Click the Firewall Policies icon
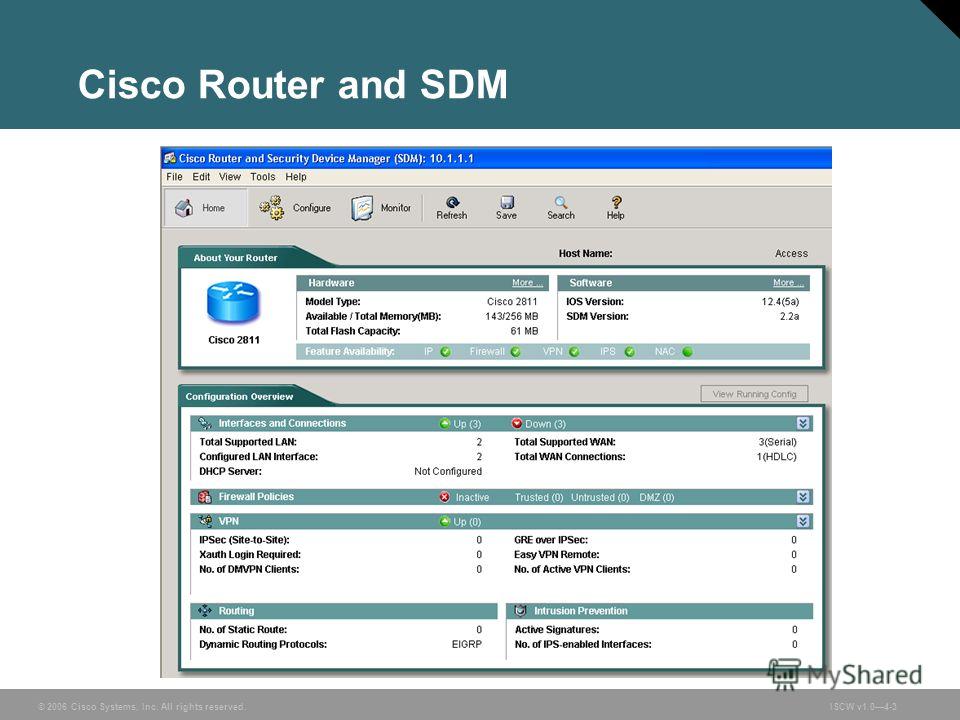960x720 pixels. (x=205, y=497)
